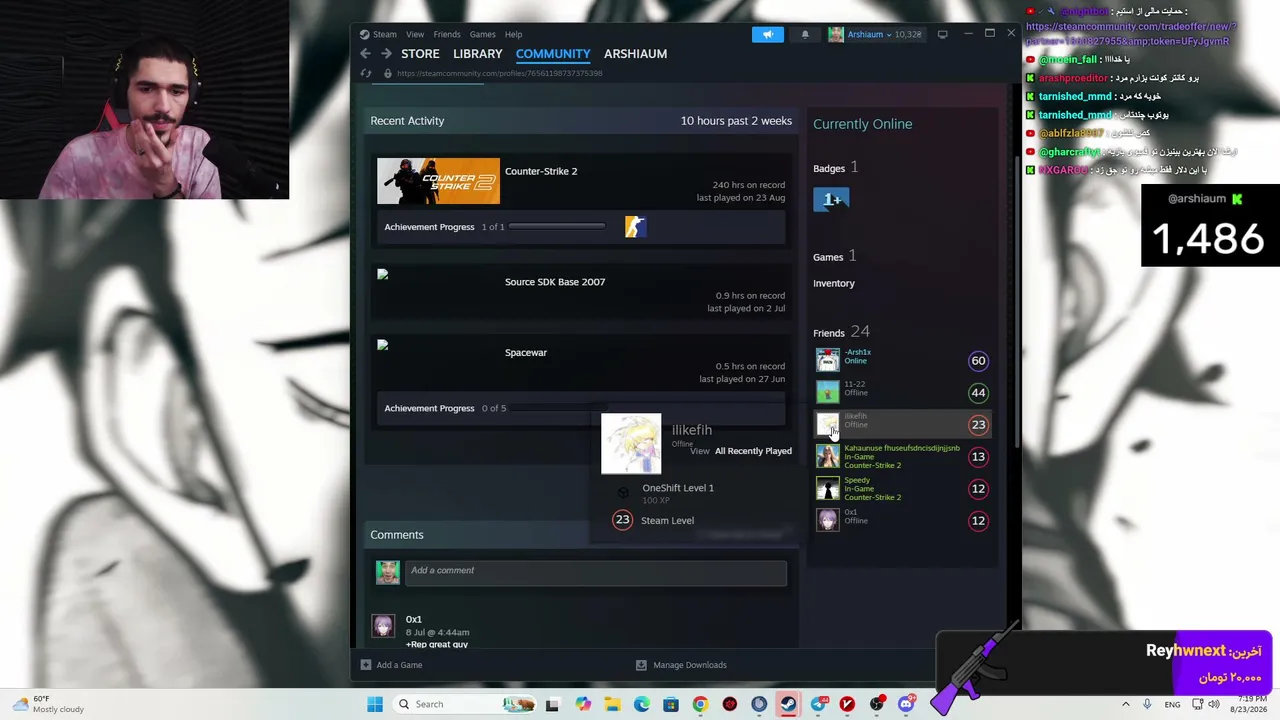The height and width of the screenshot is (720, 1280).
Task: Click Counter-Strike 2 achievement progress bar
Action: (x=557, y=227)
